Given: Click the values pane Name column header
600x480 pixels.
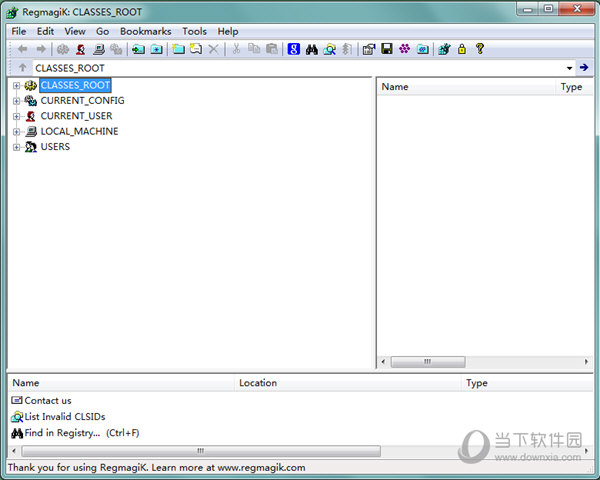Looking at the screenshot, I should click(466, 87).
